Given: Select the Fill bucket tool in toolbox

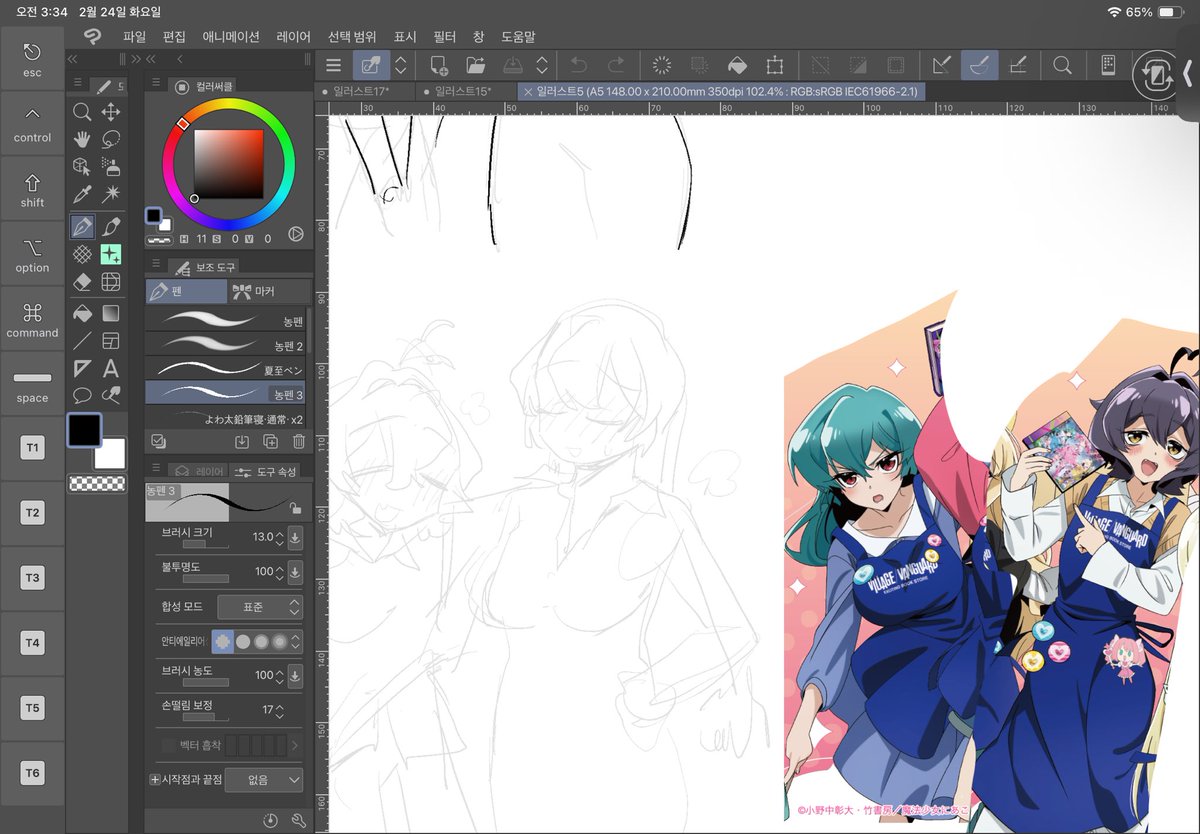Looking at the screenshot, I should [83, 312].
